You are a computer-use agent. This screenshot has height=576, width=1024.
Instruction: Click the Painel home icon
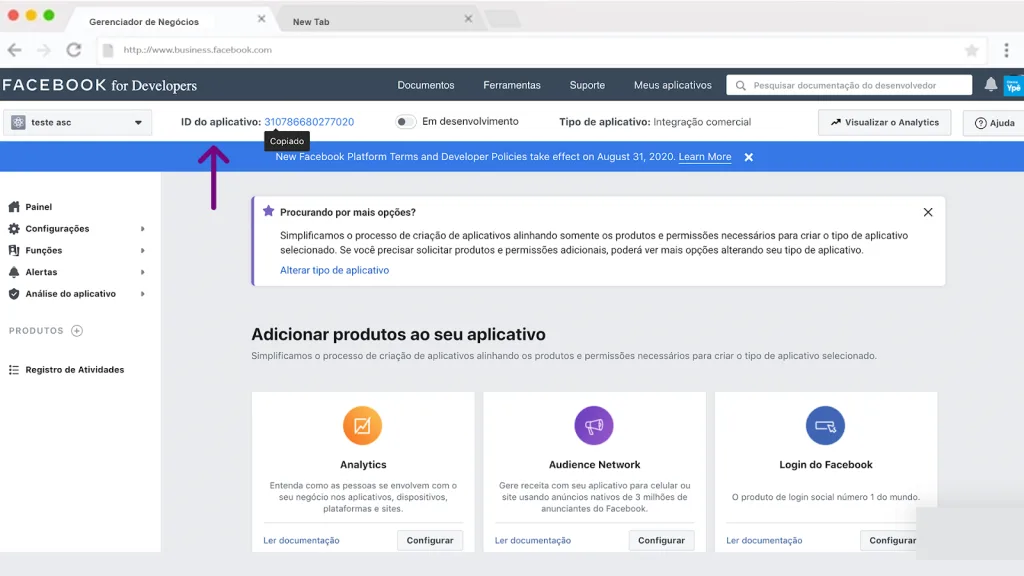[x=14, y=206]
